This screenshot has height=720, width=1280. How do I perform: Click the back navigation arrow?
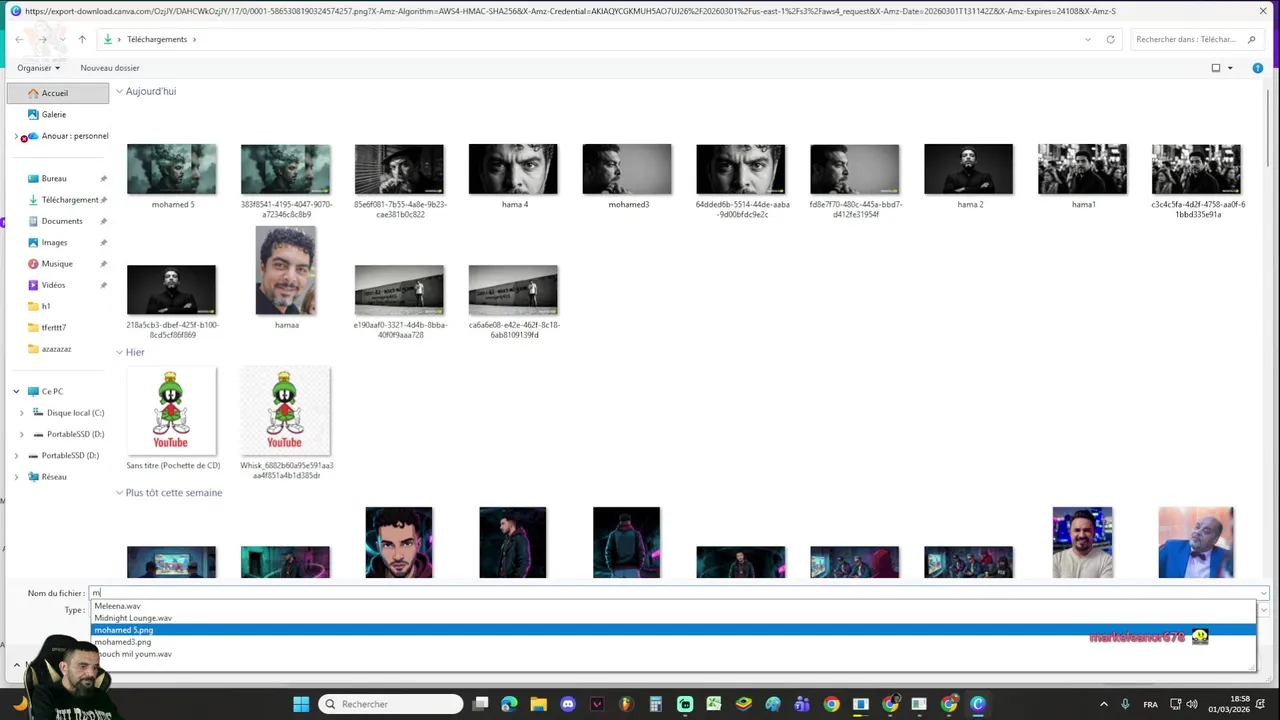tap(19, 39)
